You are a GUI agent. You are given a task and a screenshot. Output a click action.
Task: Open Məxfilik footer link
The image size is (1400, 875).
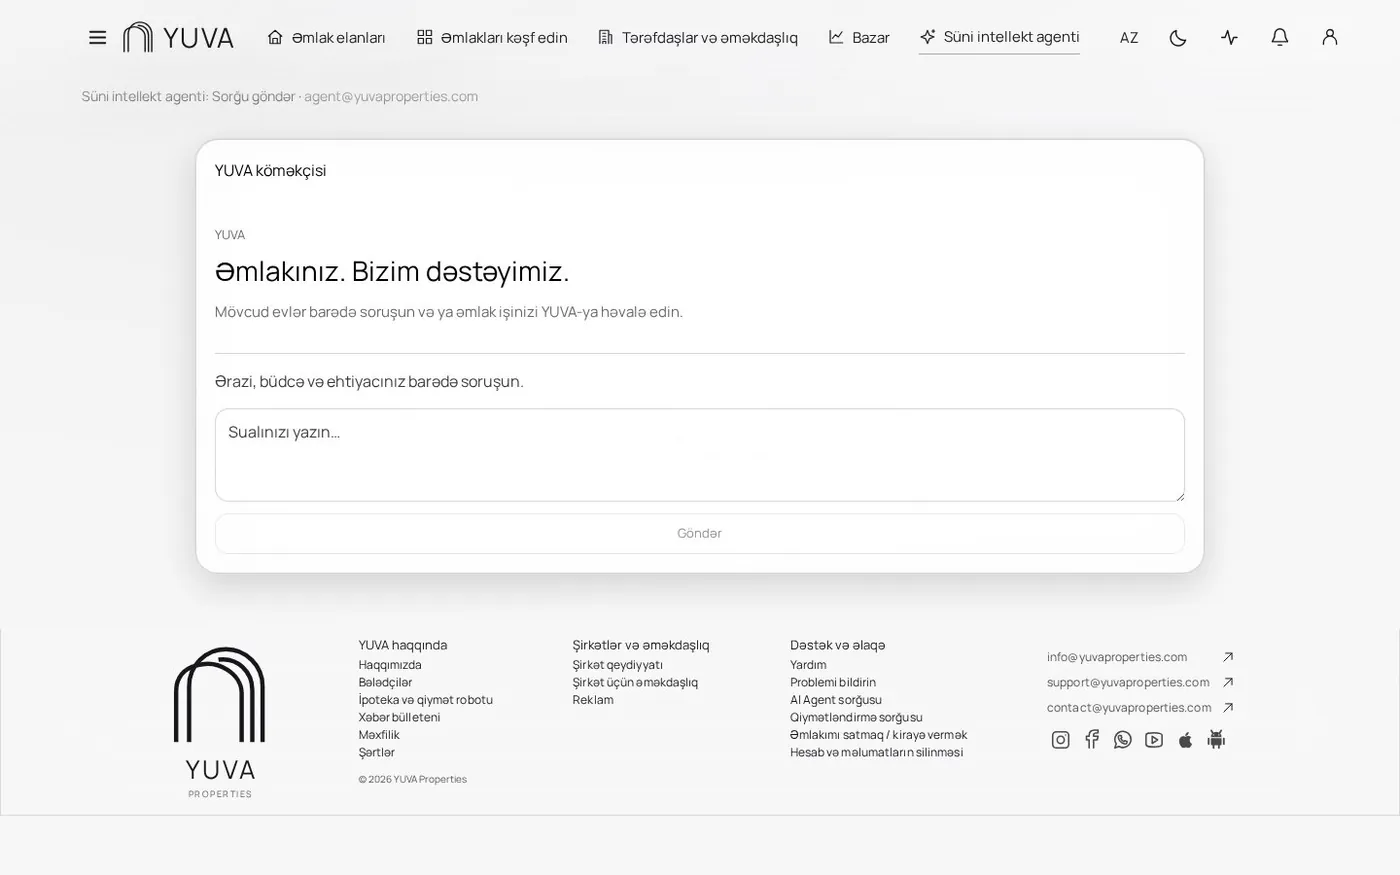(x=379, y=735)
